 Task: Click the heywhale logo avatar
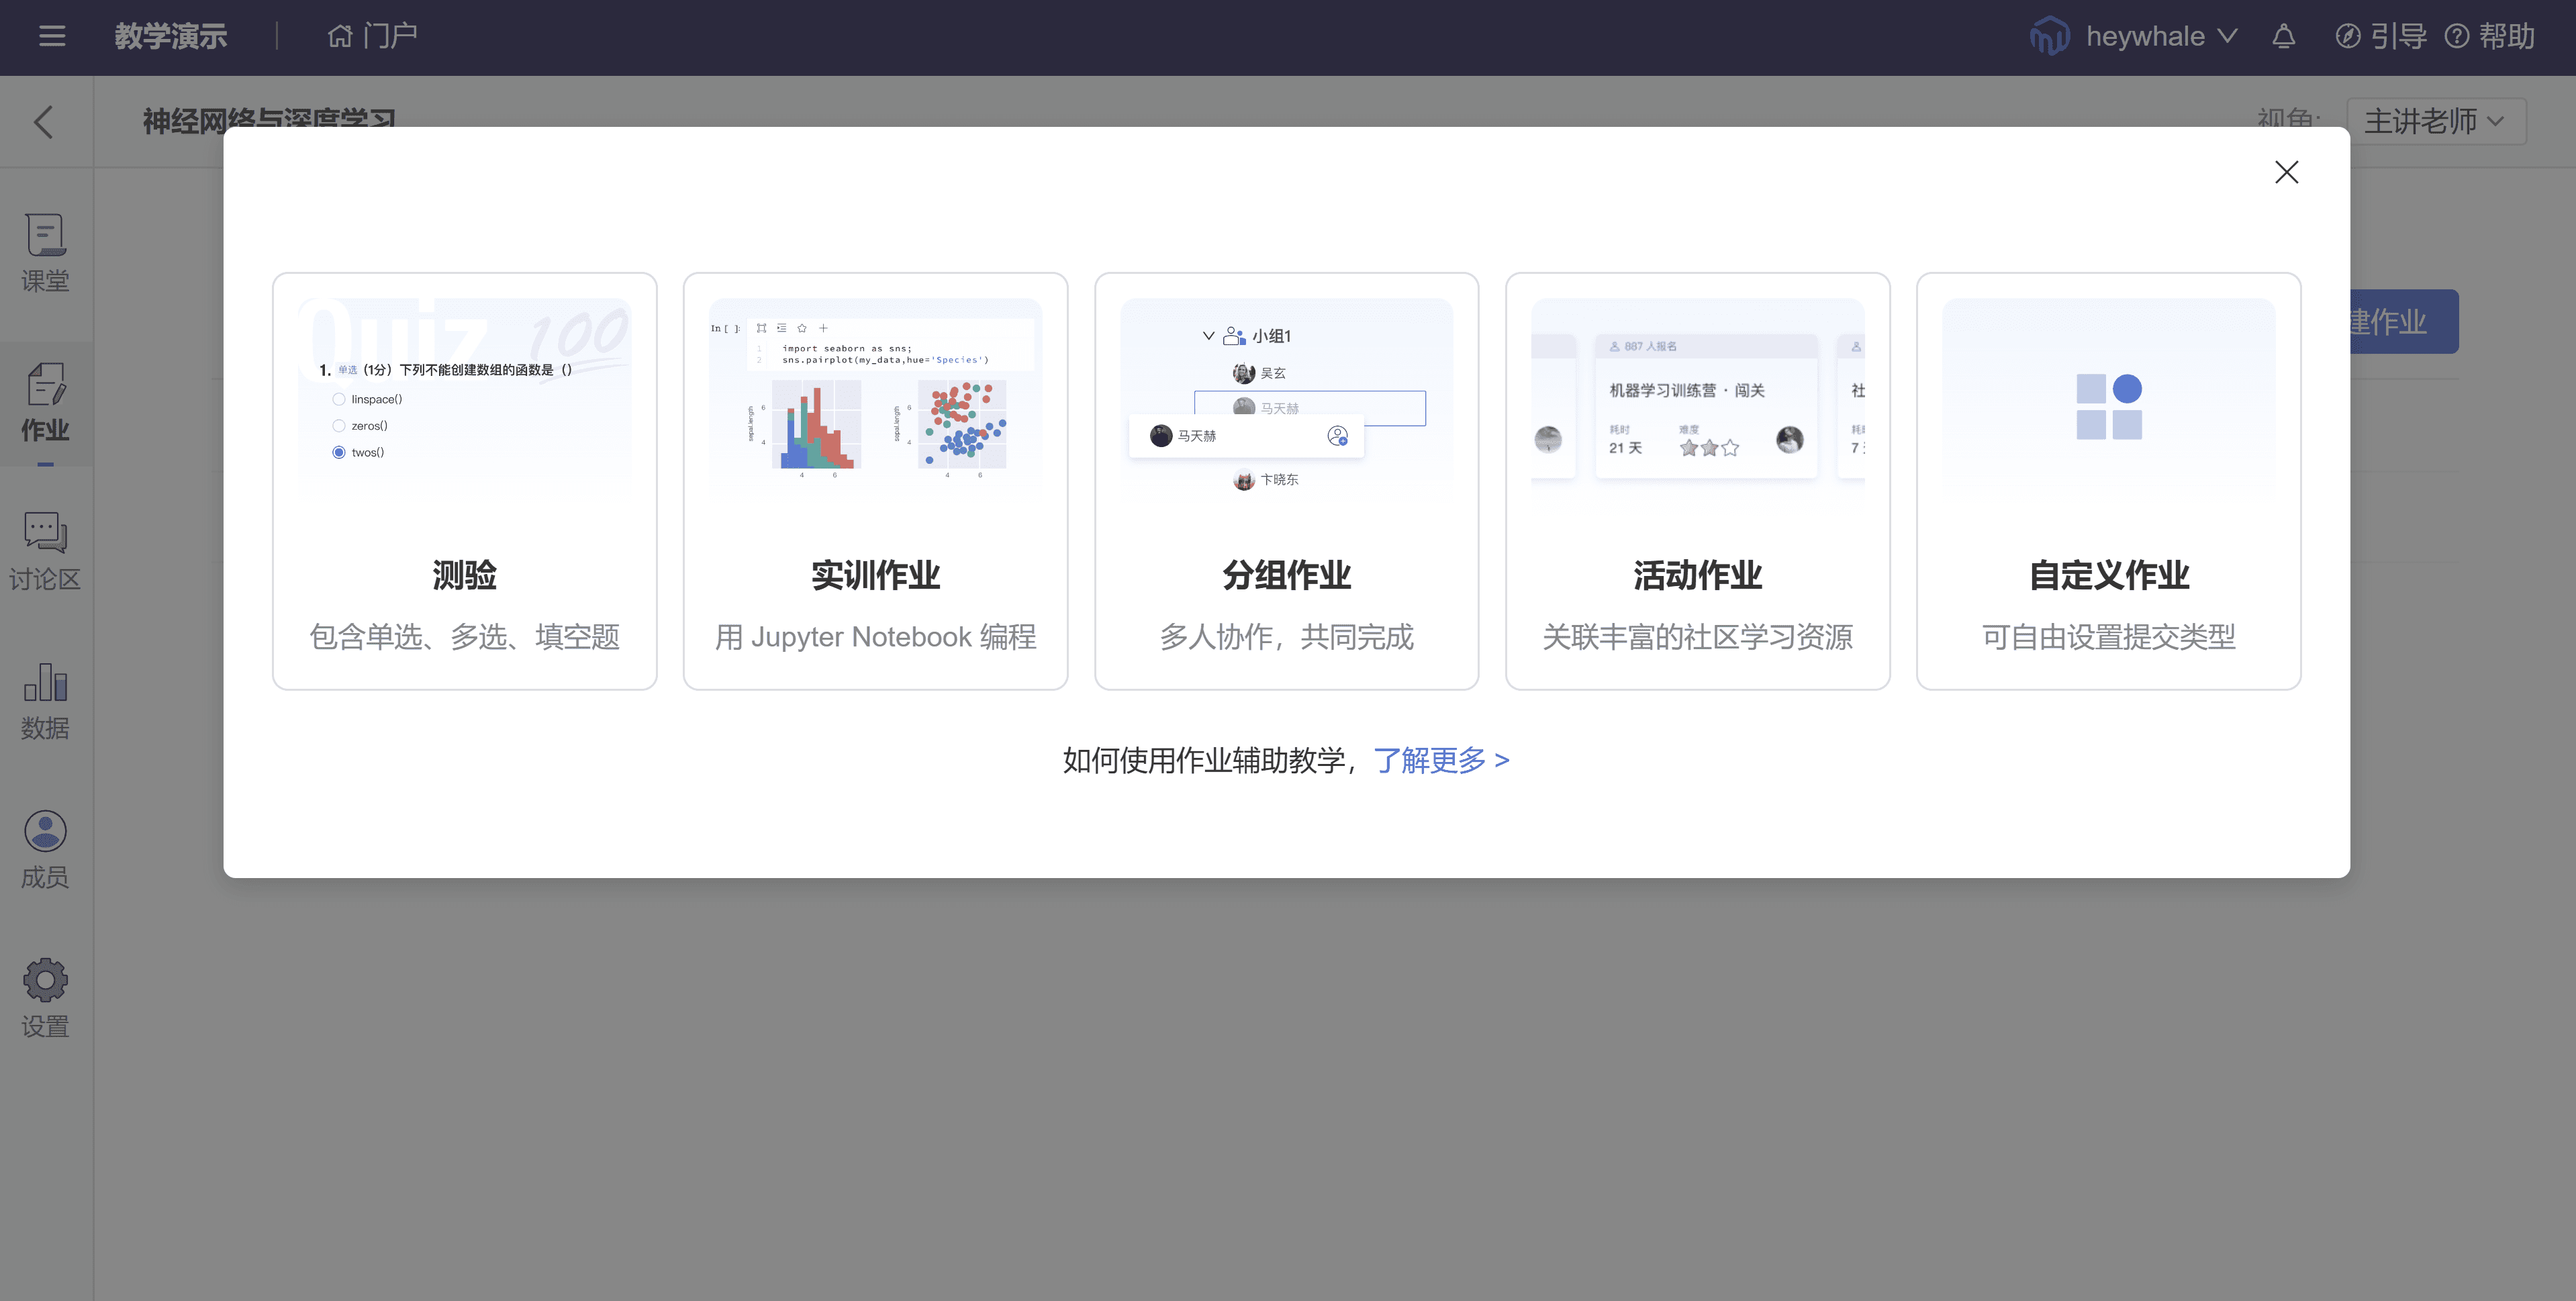point(2049,36)
